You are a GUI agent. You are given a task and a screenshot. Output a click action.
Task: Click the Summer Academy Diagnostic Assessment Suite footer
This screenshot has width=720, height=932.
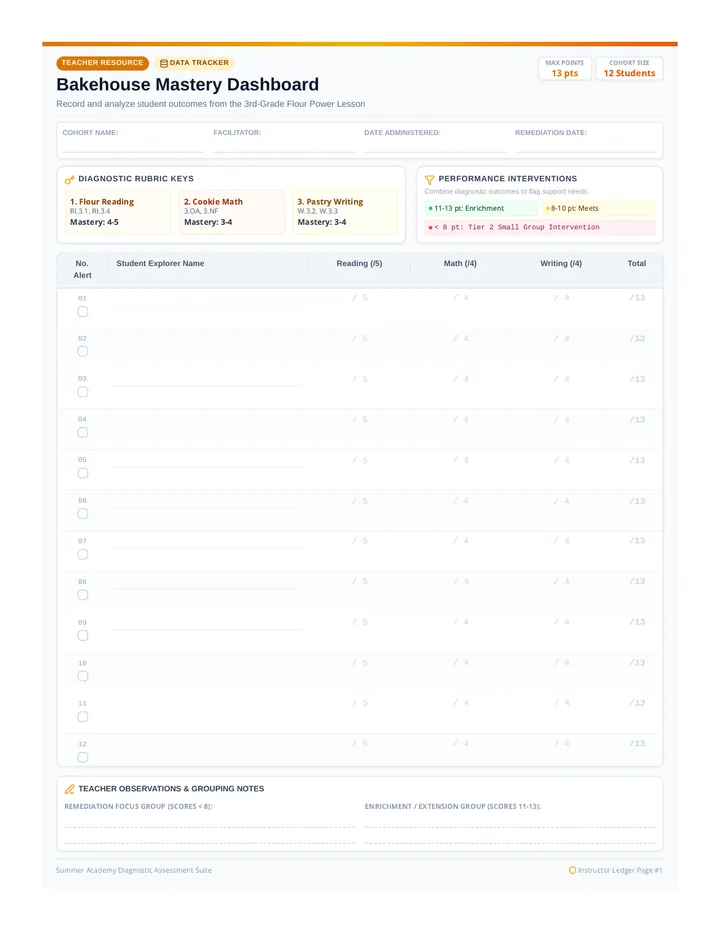[134, 870]
